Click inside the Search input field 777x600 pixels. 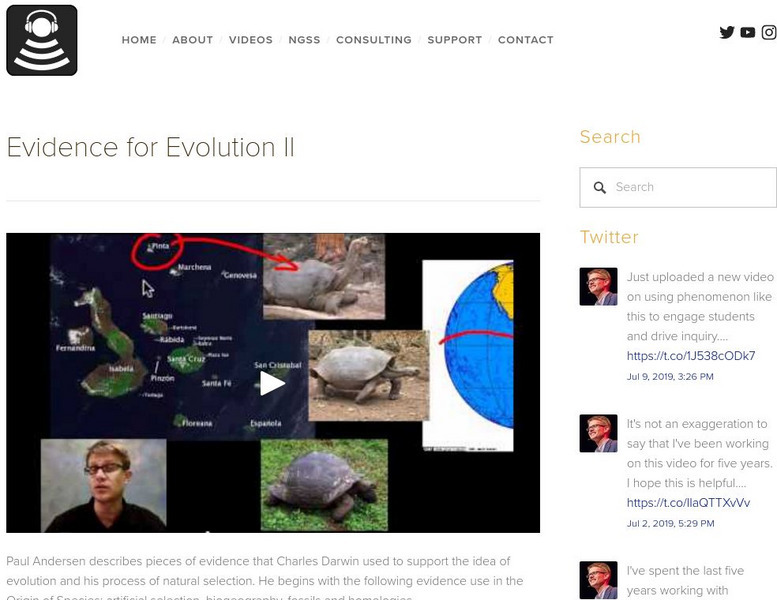(690, 187)
